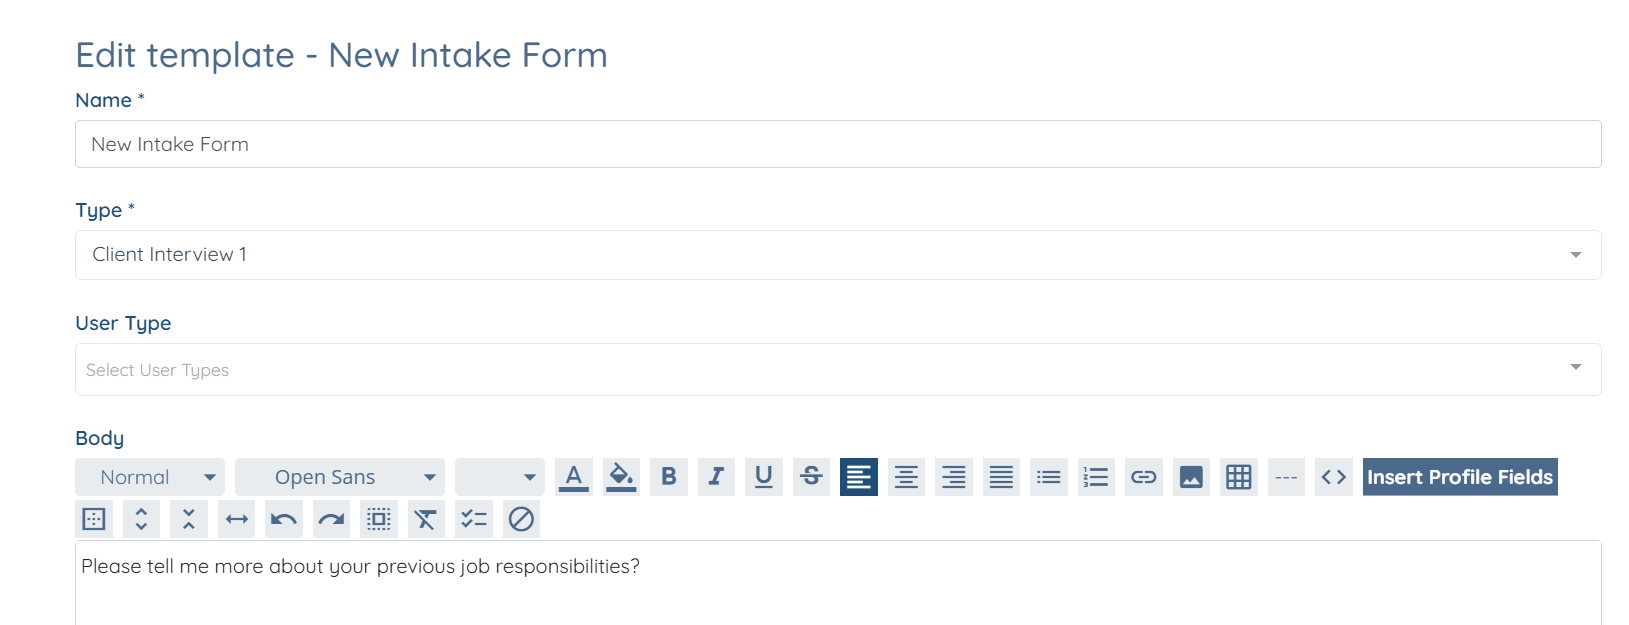This screenshot has width=1629, height=625.
Task: Click the undo arrow
Action: pos(284,519)
